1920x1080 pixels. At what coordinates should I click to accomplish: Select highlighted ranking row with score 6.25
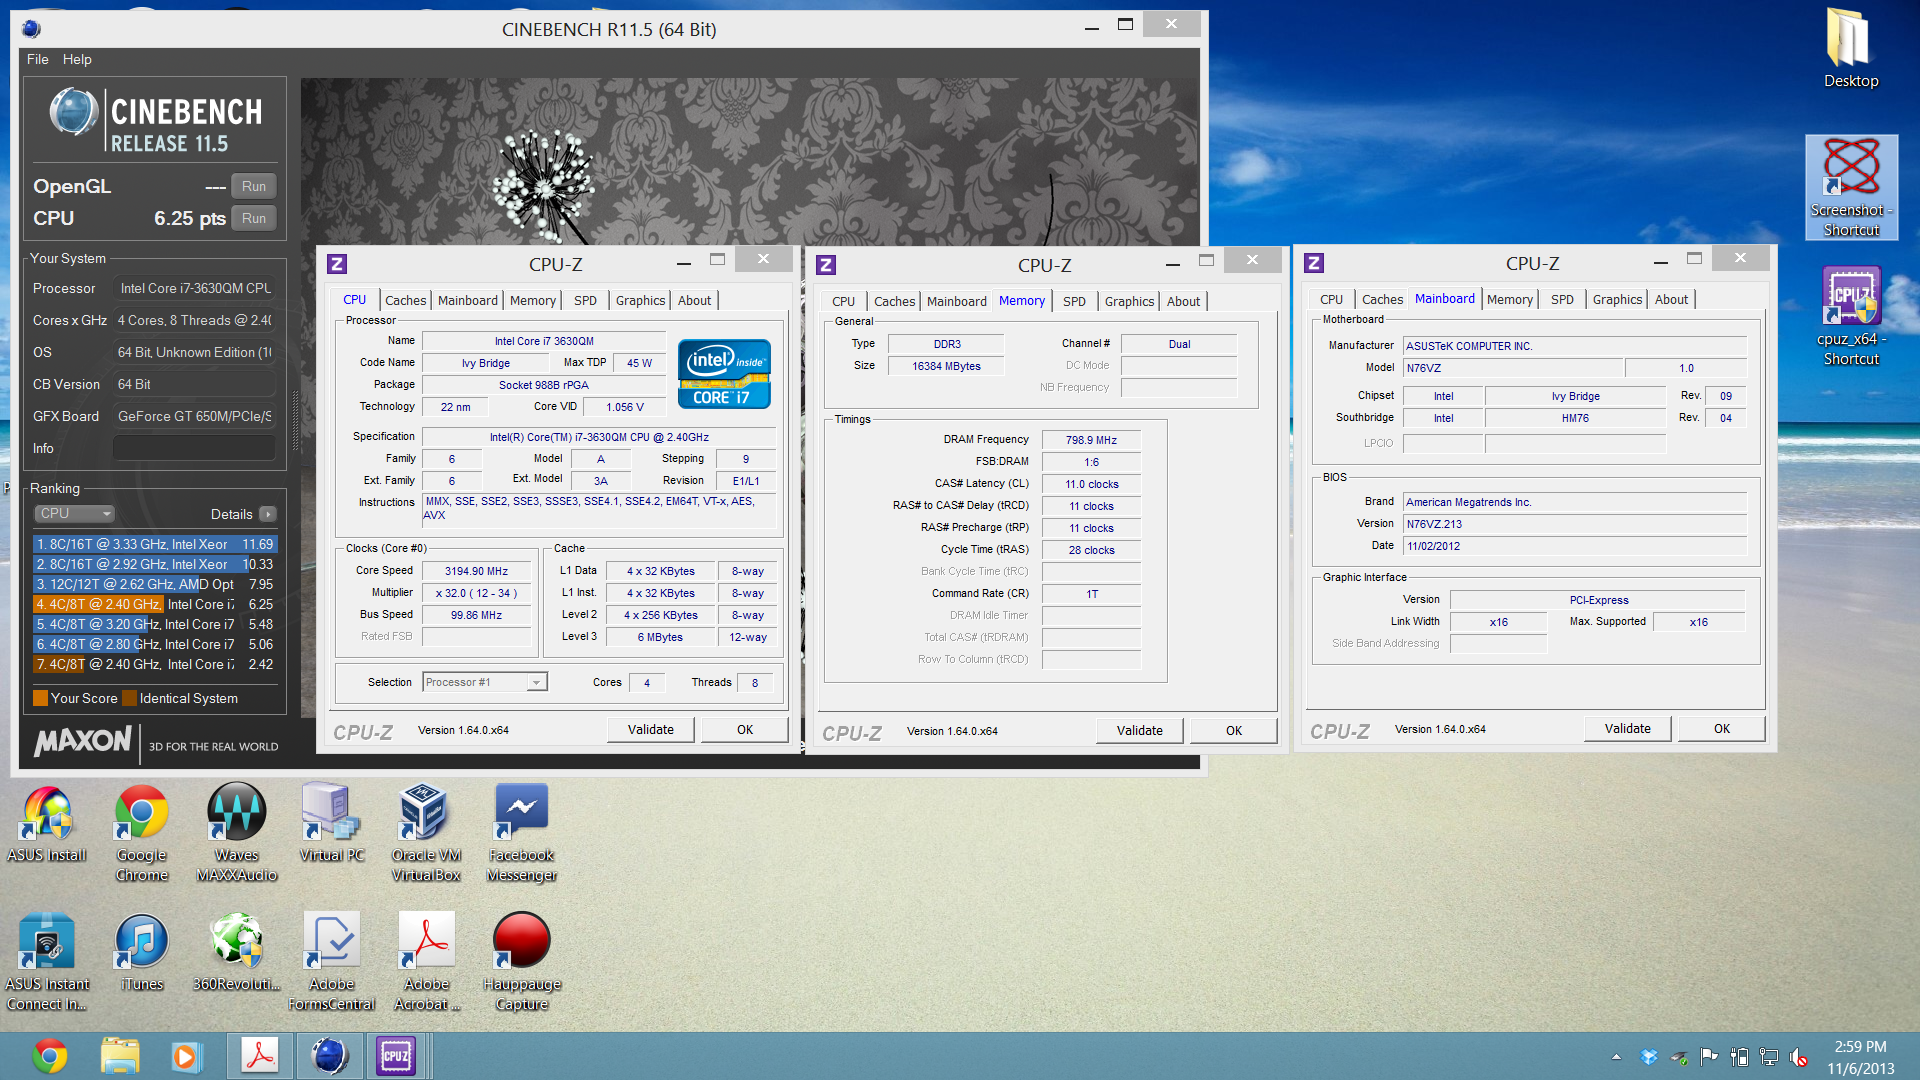point(155,604)
